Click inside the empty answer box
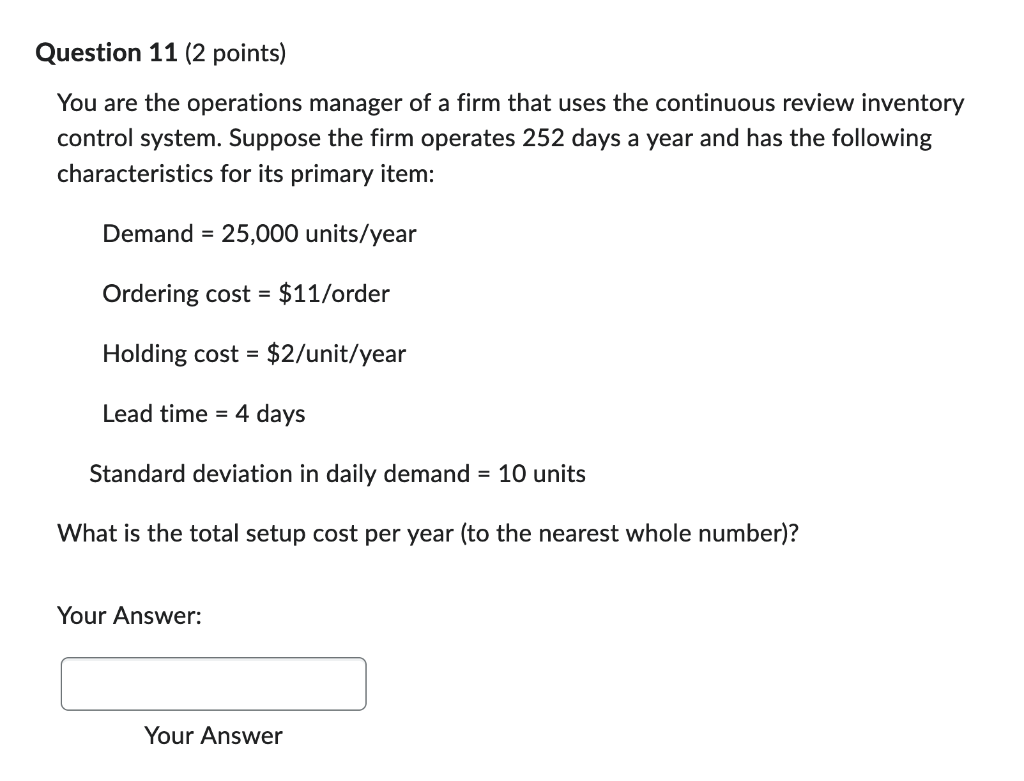 (x=213, y=684)
